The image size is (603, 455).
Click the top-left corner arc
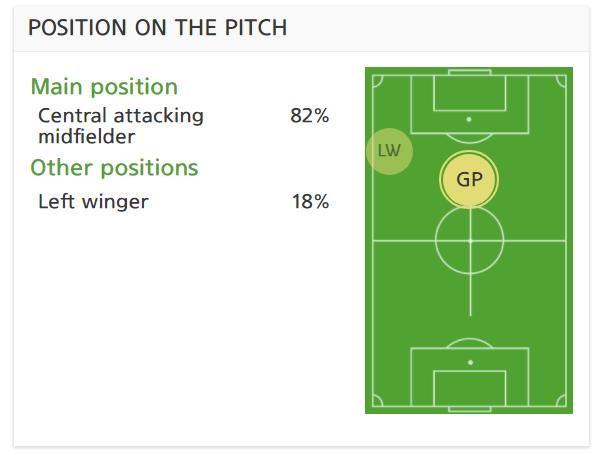(378, 81)
